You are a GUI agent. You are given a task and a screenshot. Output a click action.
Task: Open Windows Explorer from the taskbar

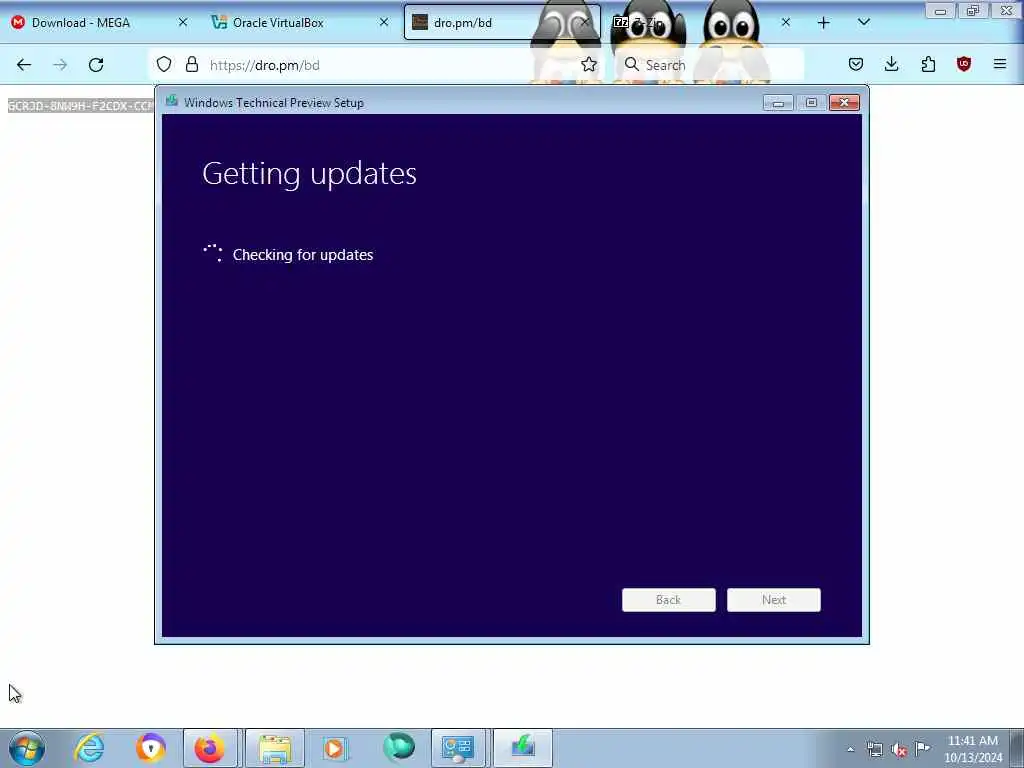[x=275, y=748]
